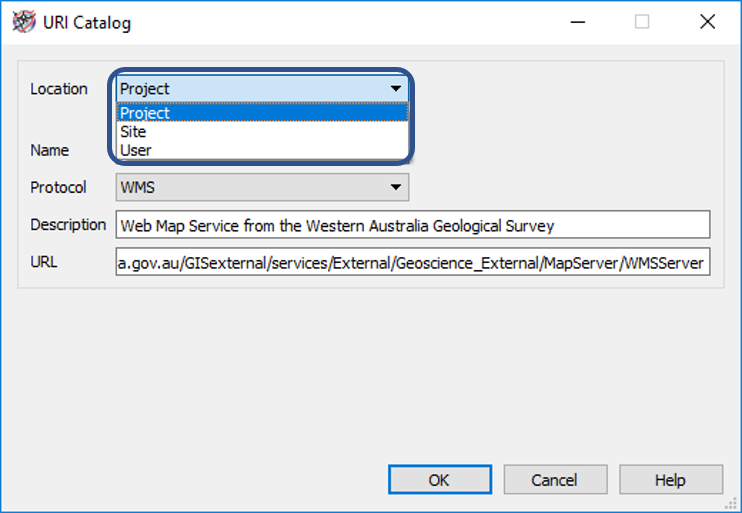Click the WMS Protocol combo box

click(x=250, y=187)
